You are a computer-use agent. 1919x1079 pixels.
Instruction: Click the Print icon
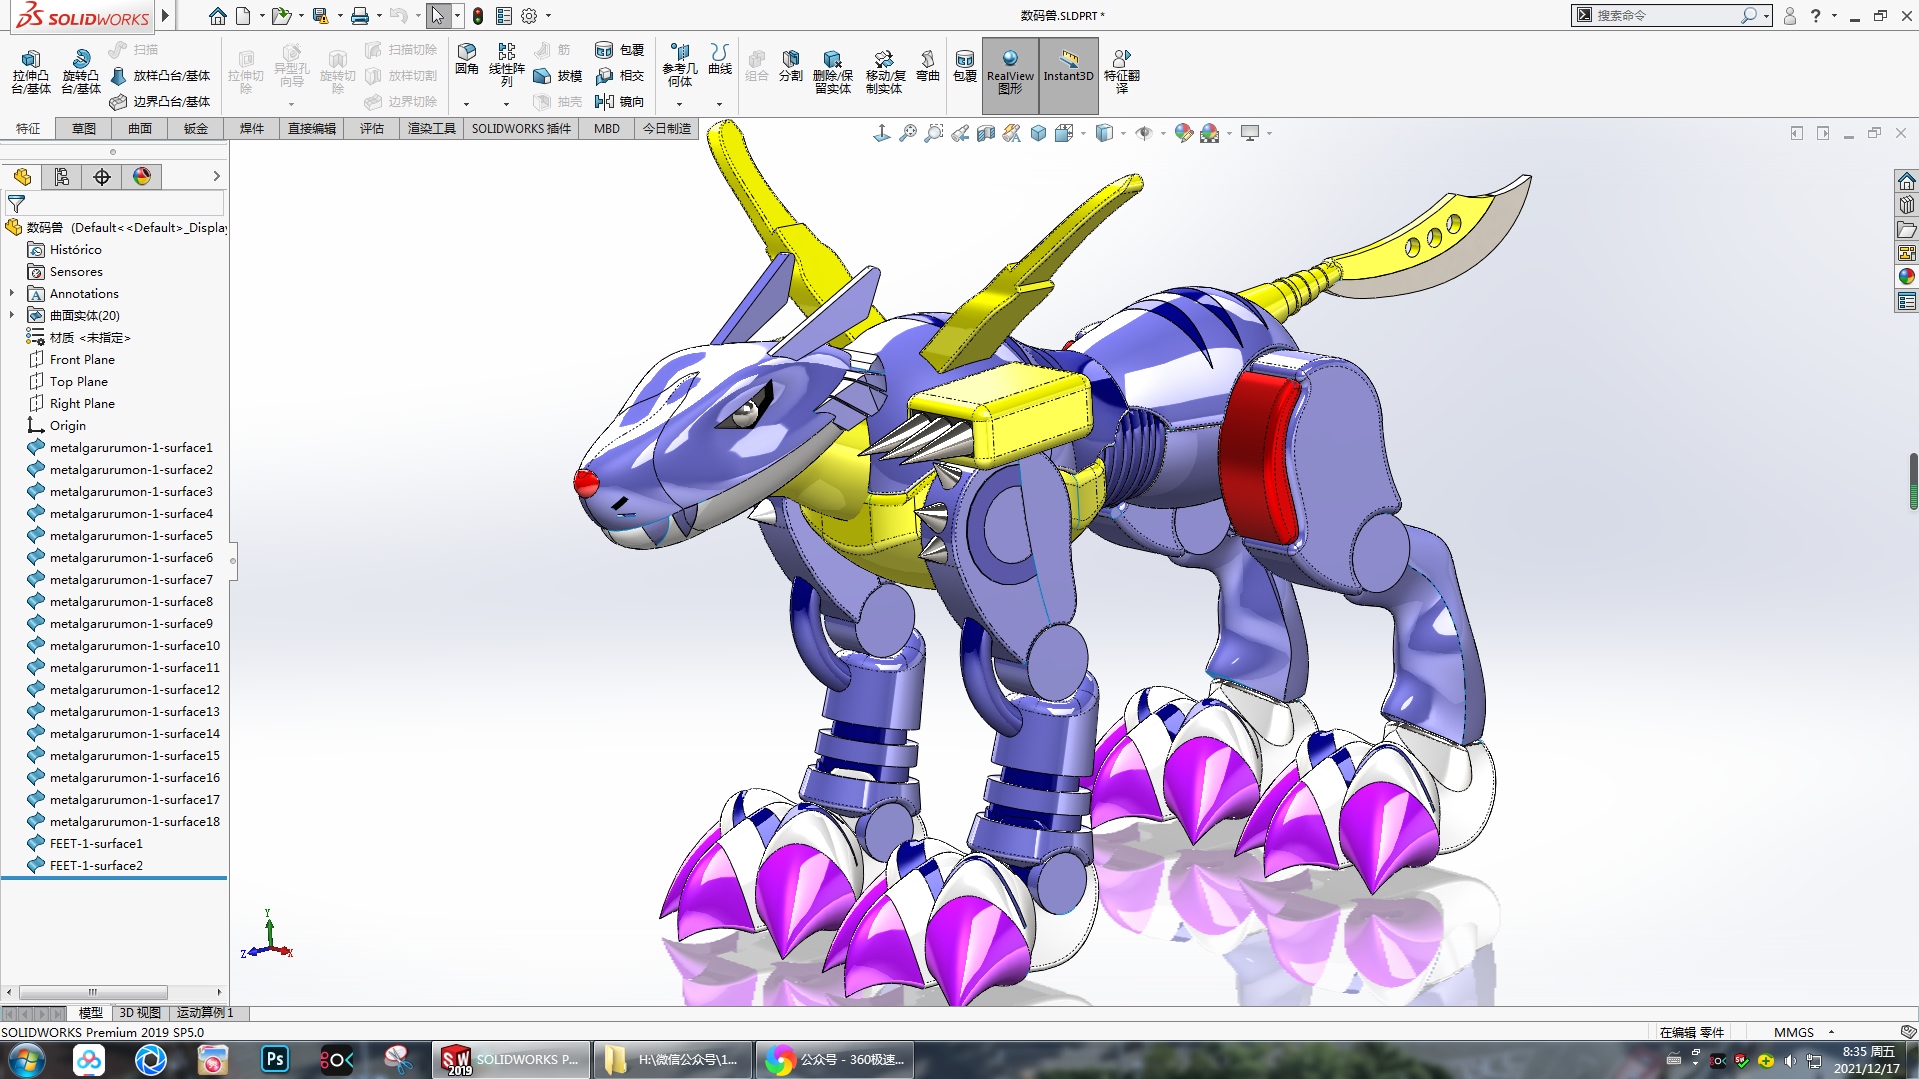(360, 16)
